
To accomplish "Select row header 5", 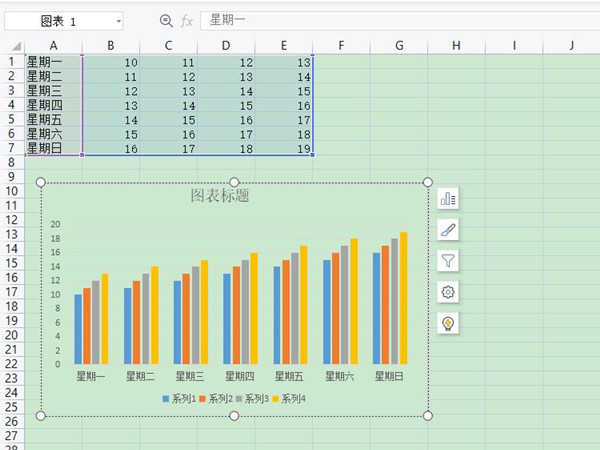I will (x=12, y=119).
